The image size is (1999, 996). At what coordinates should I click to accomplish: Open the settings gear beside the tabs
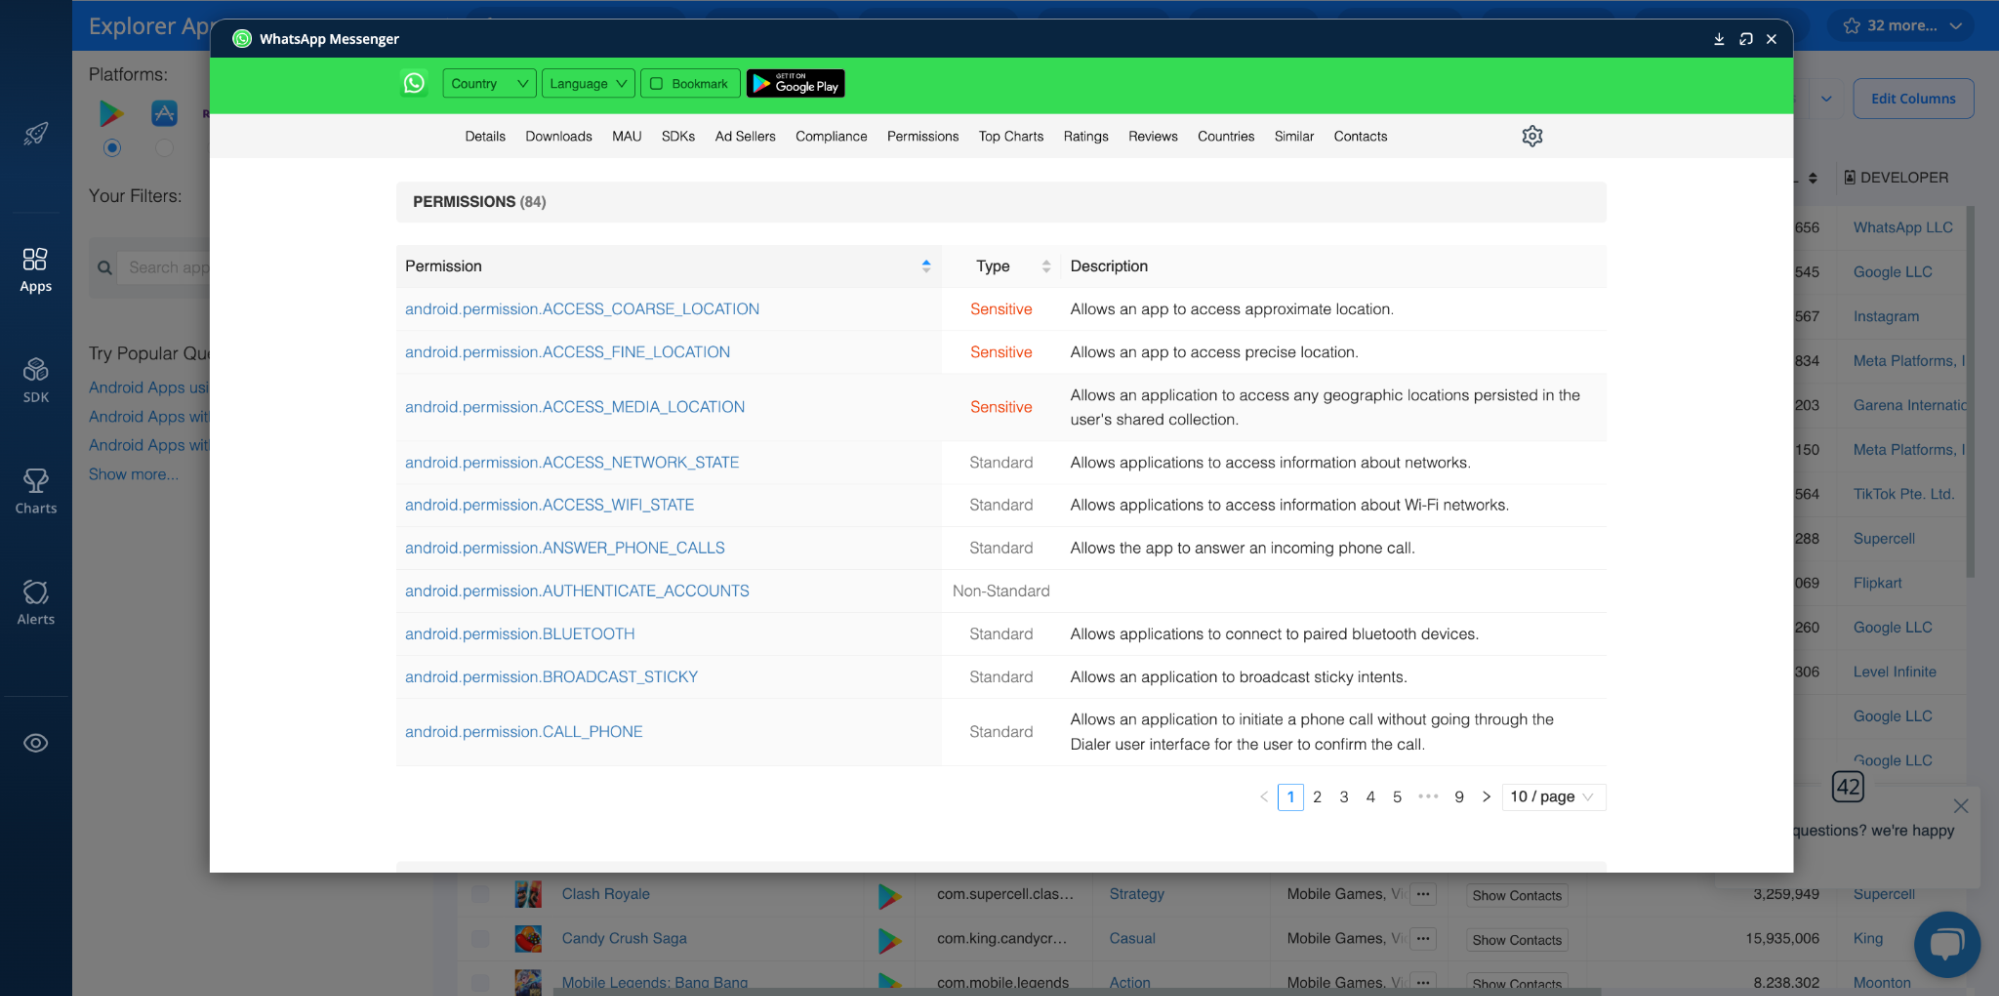tap(1532, 136)
